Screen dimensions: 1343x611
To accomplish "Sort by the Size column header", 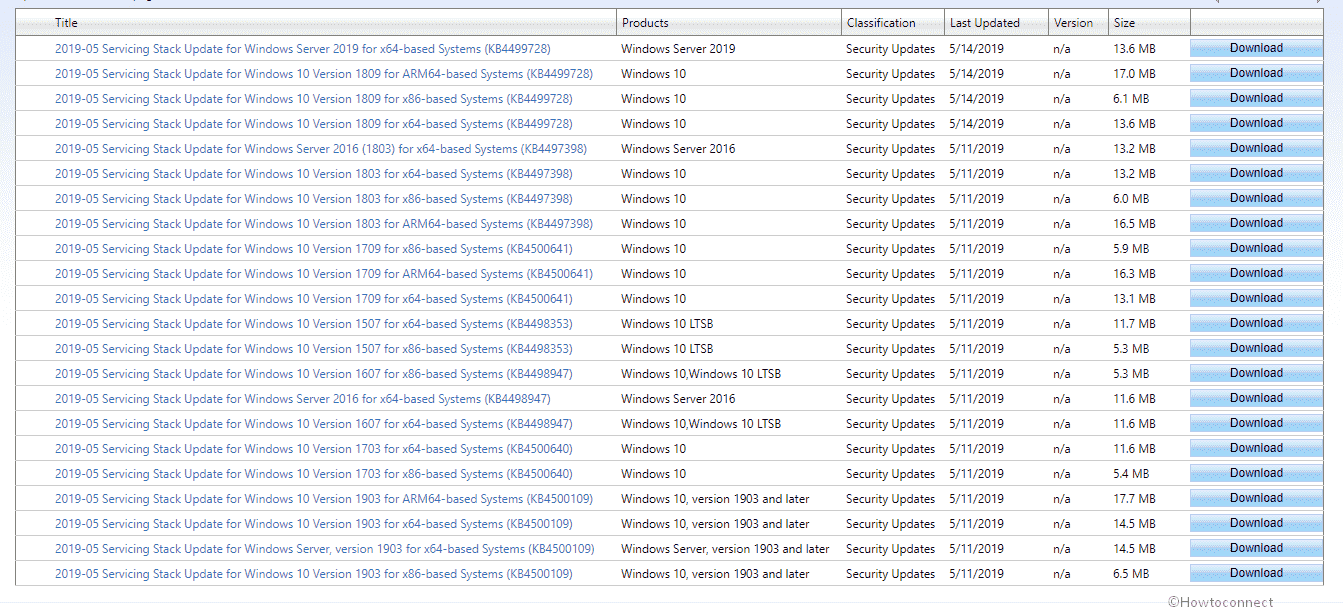I will pyautogui.click(x=1124, y=23).
